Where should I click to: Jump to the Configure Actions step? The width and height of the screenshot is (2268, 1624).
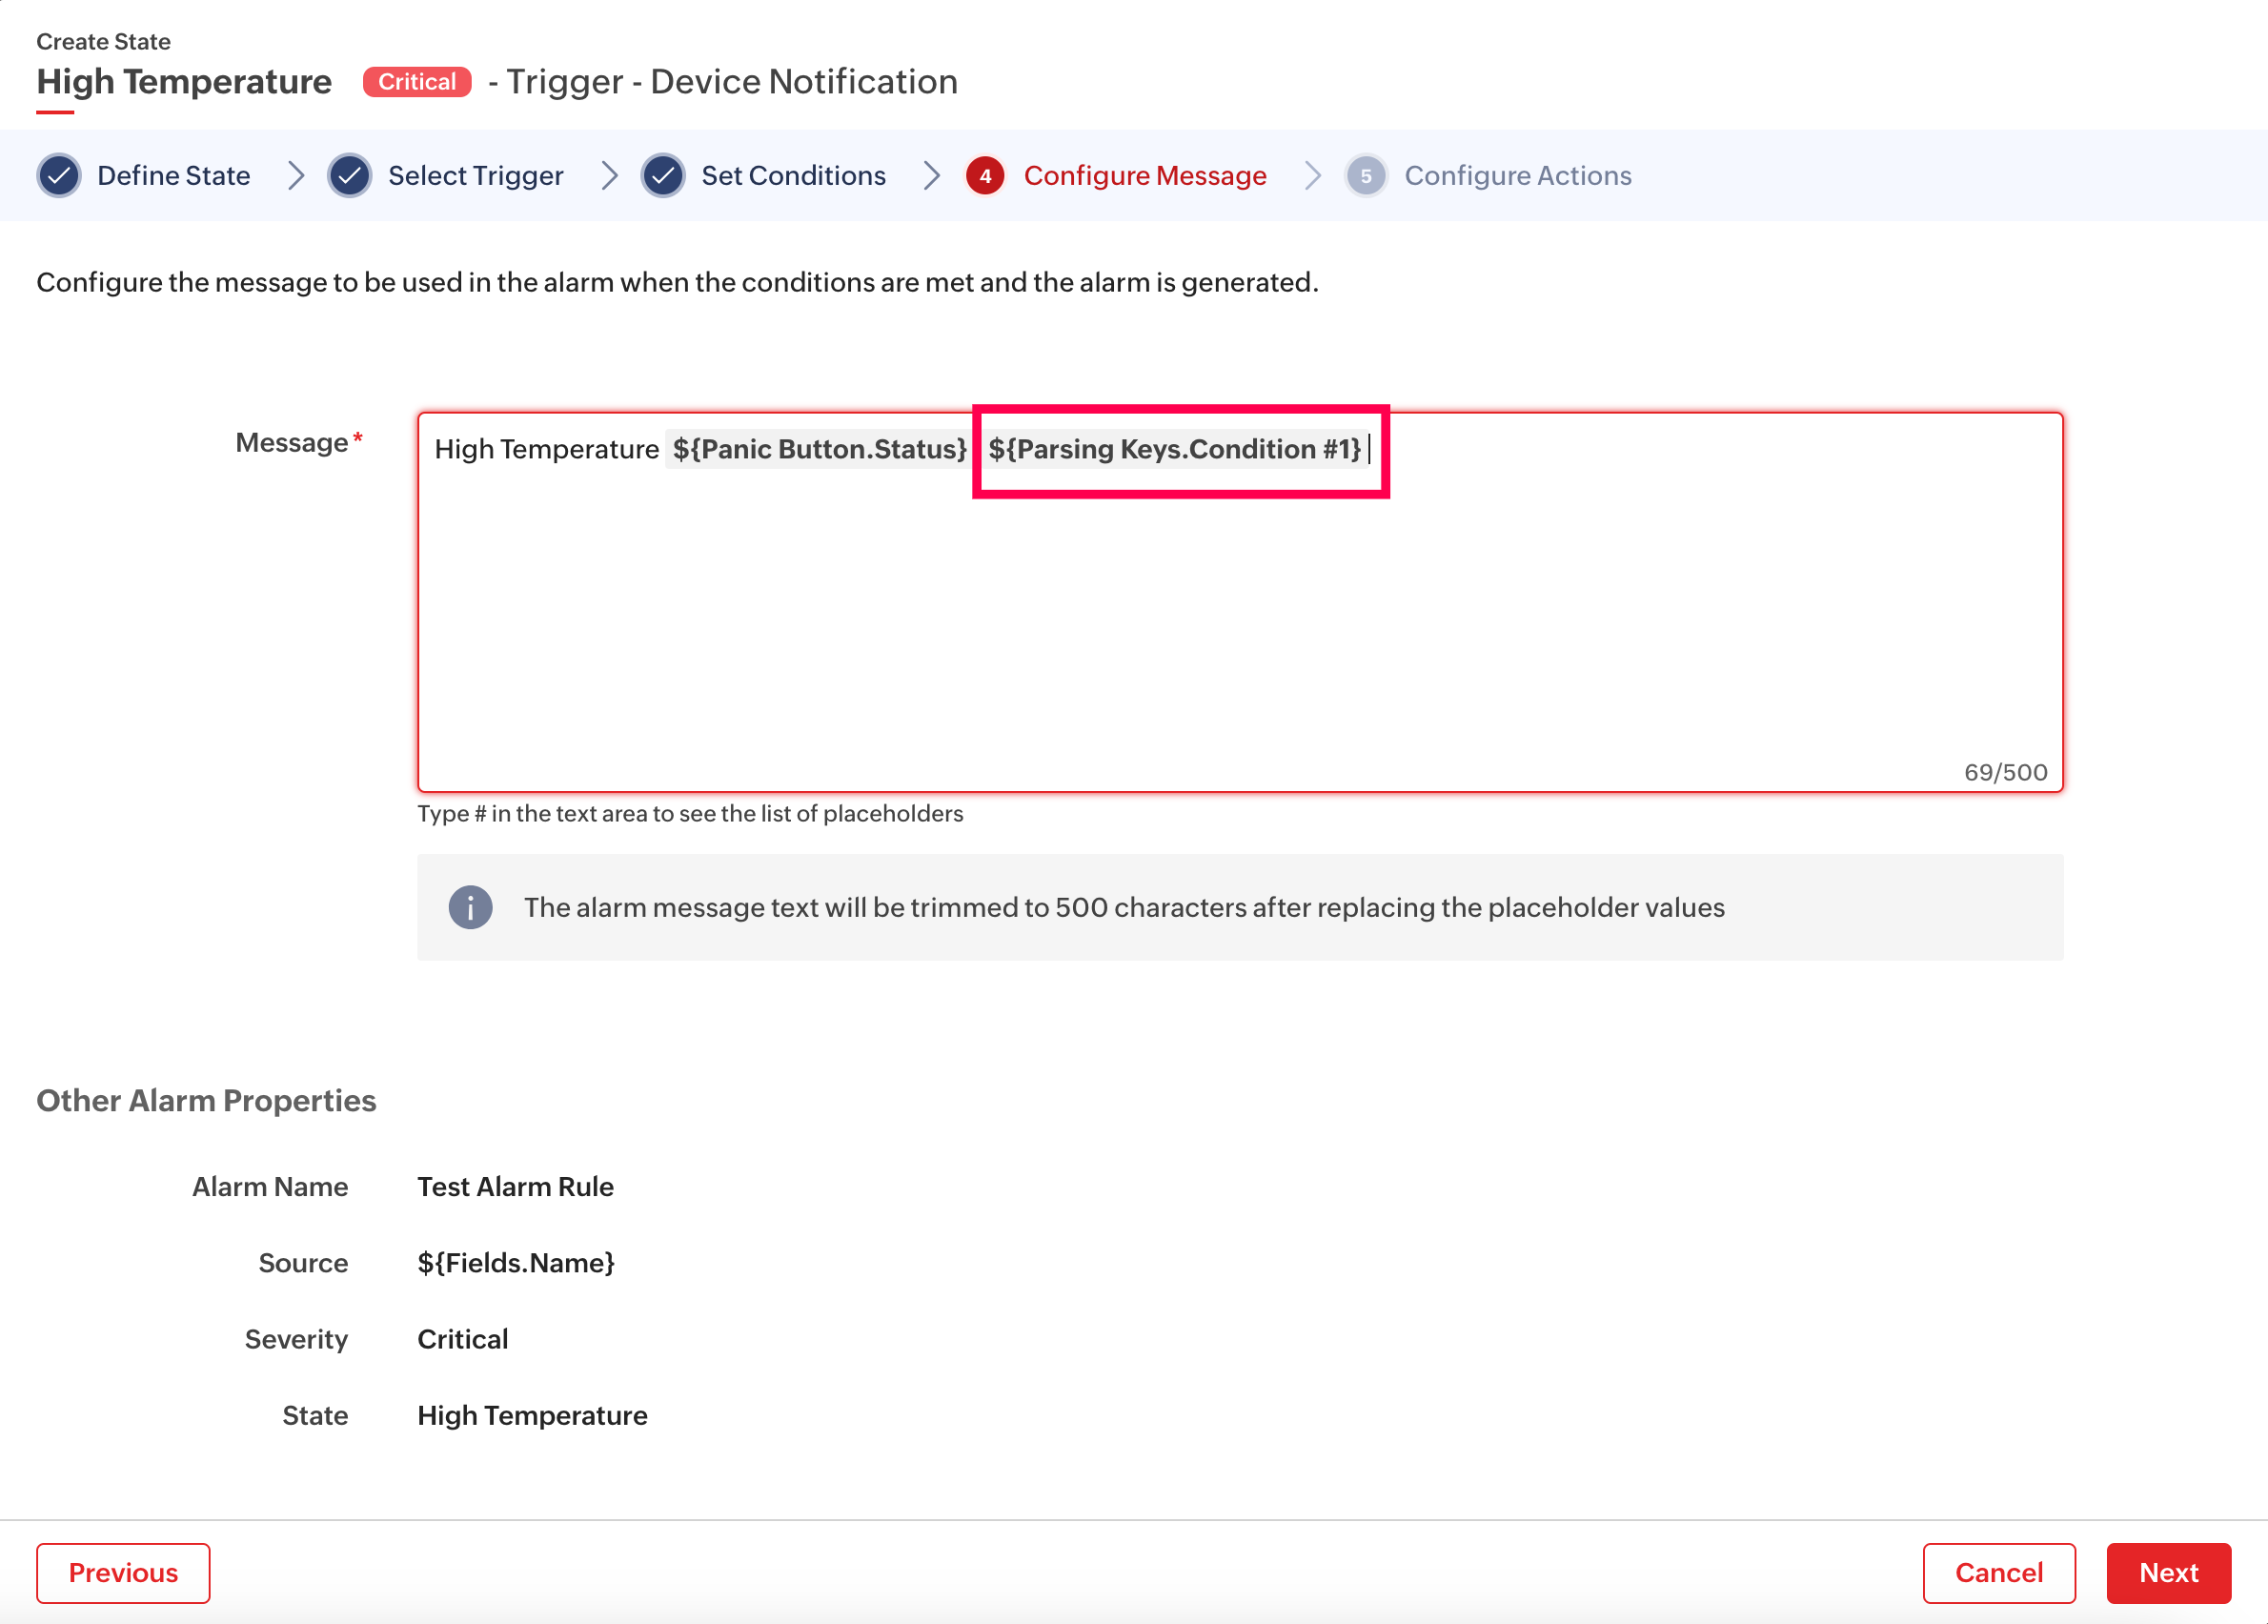(1517, 176)
